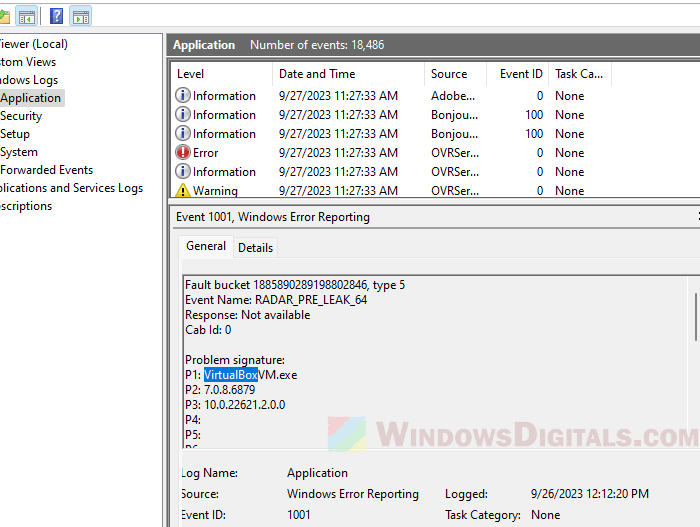Select Security log in the tree
The height and width of the screenshot is (527, 700).
click(21, 116)
